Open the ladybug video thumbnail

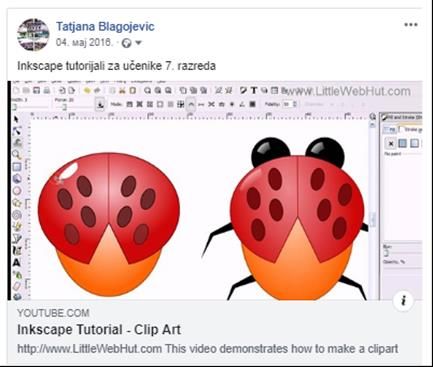215,191
